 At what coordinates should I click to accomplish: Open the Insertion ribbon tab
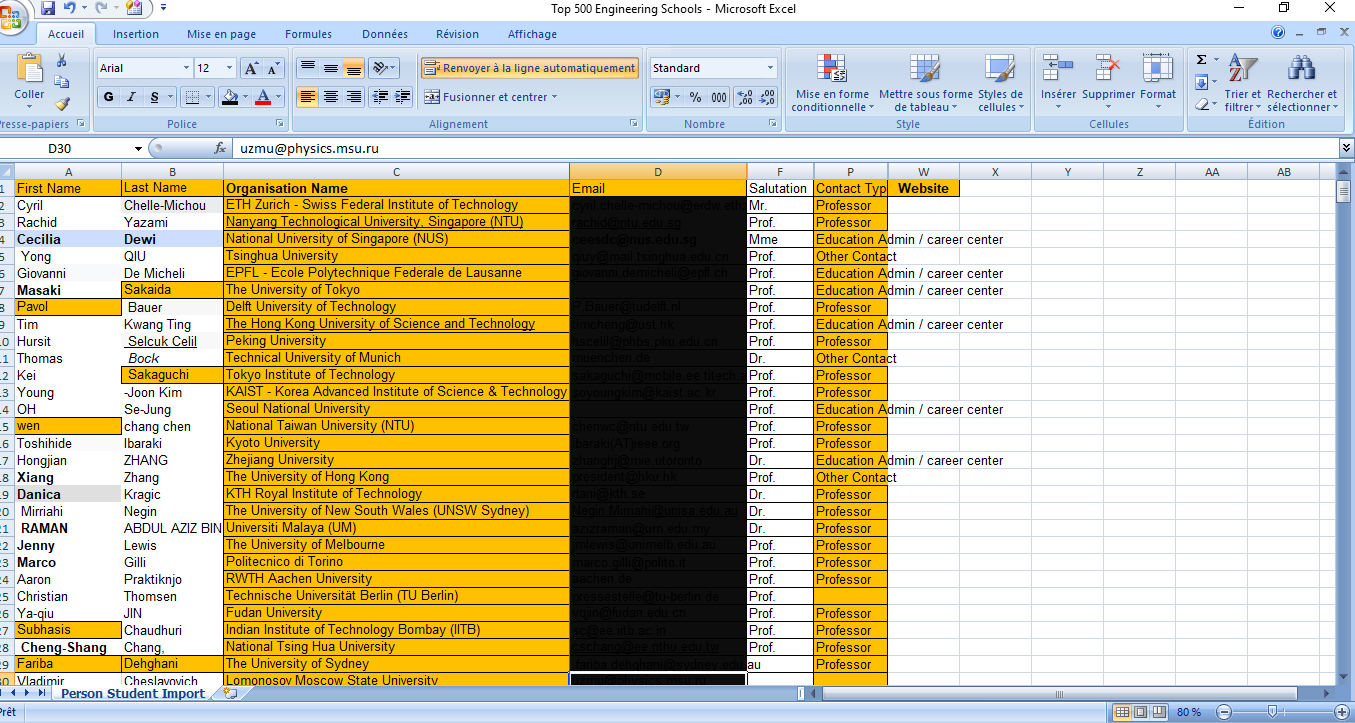[136, 34]
